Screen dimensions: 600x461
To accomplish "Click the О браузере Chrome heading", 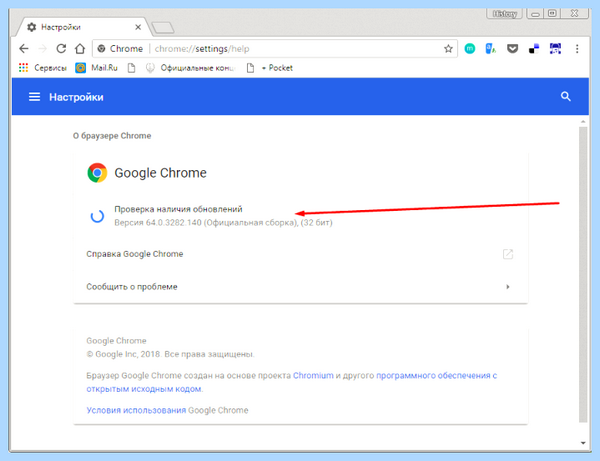I will (112, 136).
